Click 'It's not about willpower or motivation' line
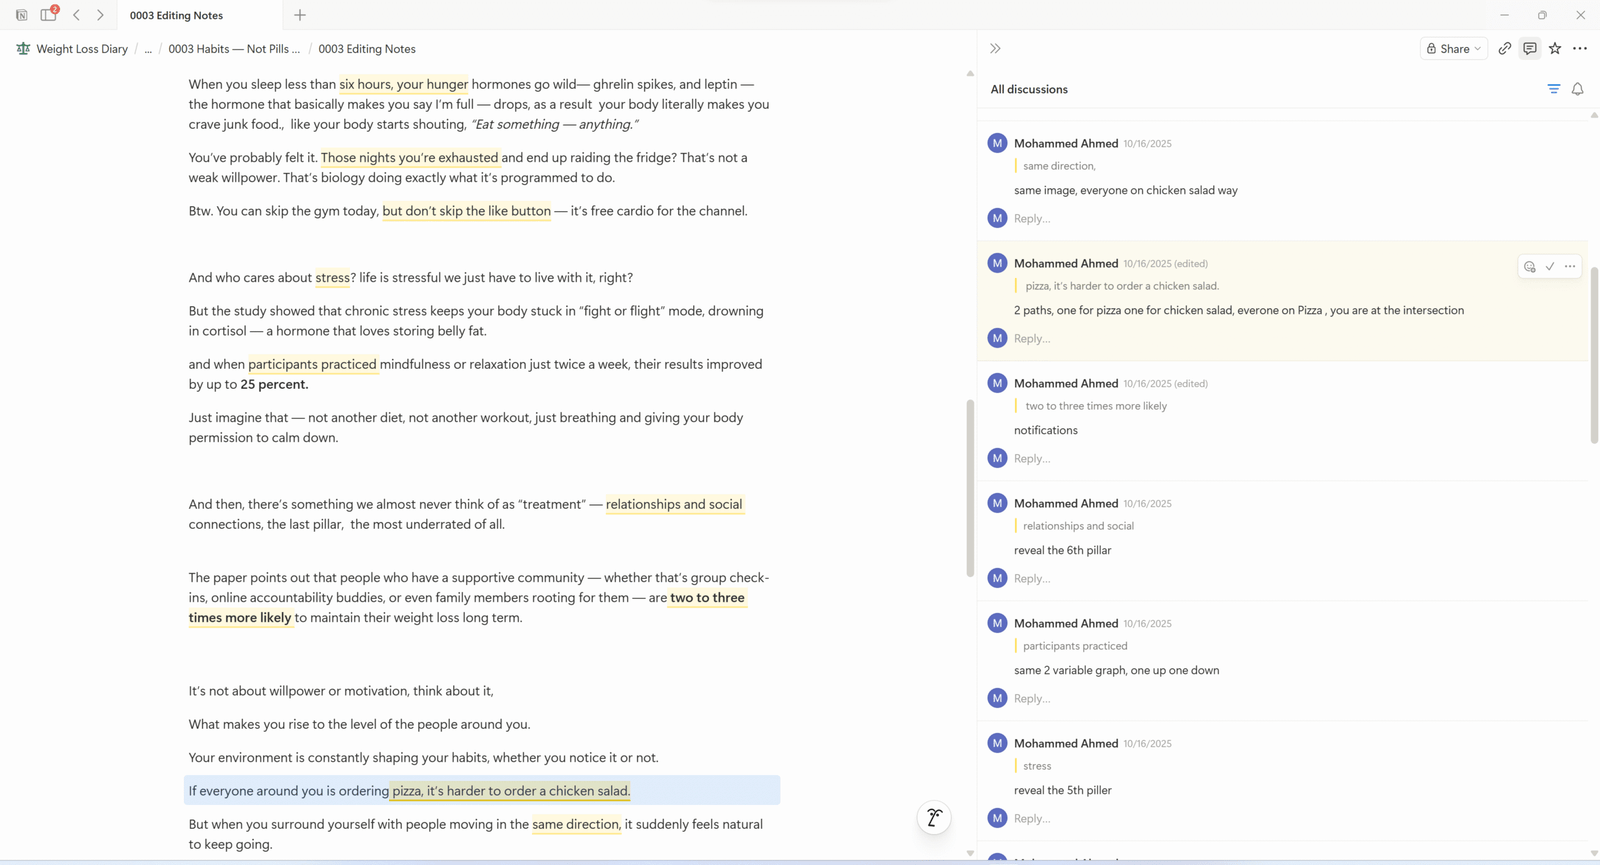Image resolution: width=1600 pixels, height=865 pixels. point(341,691)
